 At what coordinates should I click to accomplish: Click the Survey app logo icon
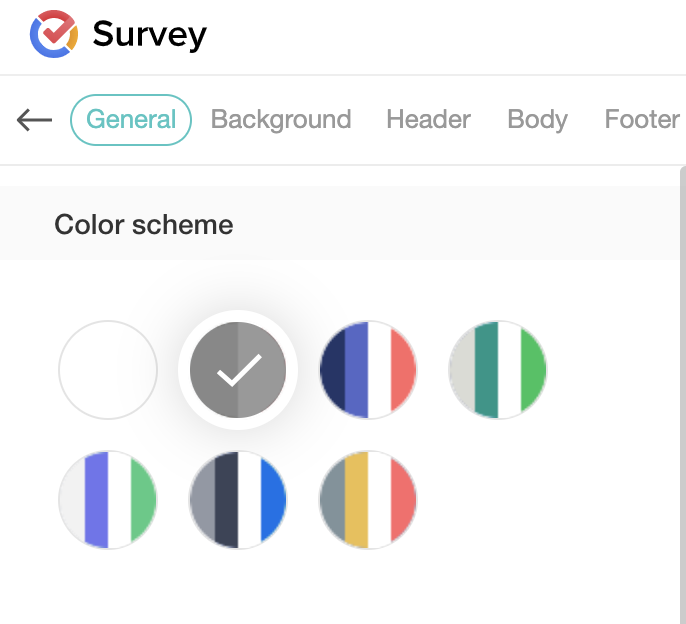[54, 35]
